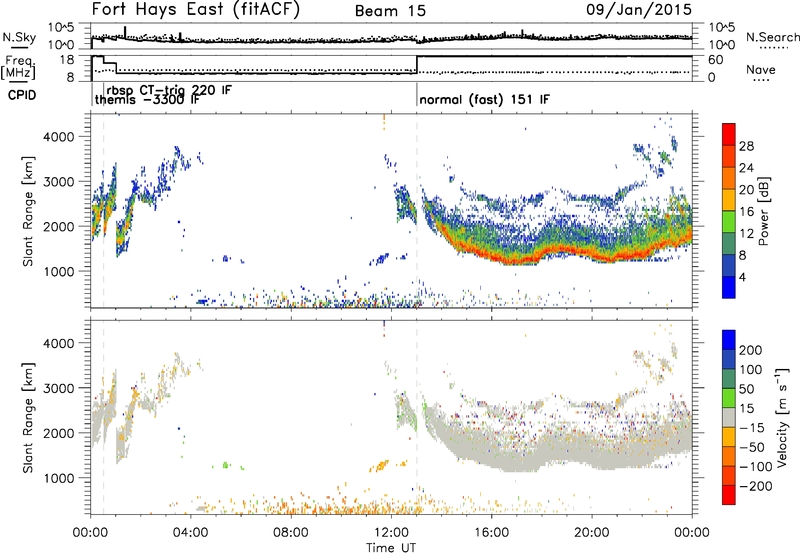Click the 'Beam 15' label
This screenshot has width=800, height=554.
[390, 11]
